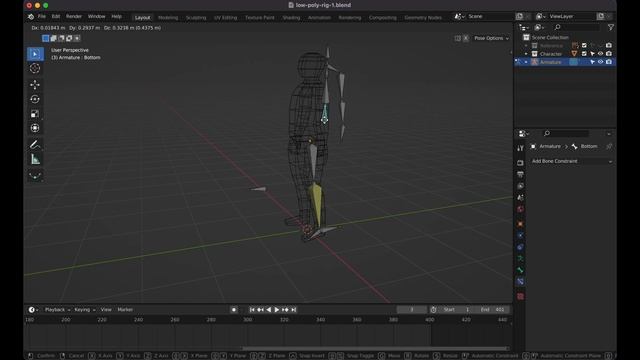Open the properties editor options dropdown

pos(609,133)
